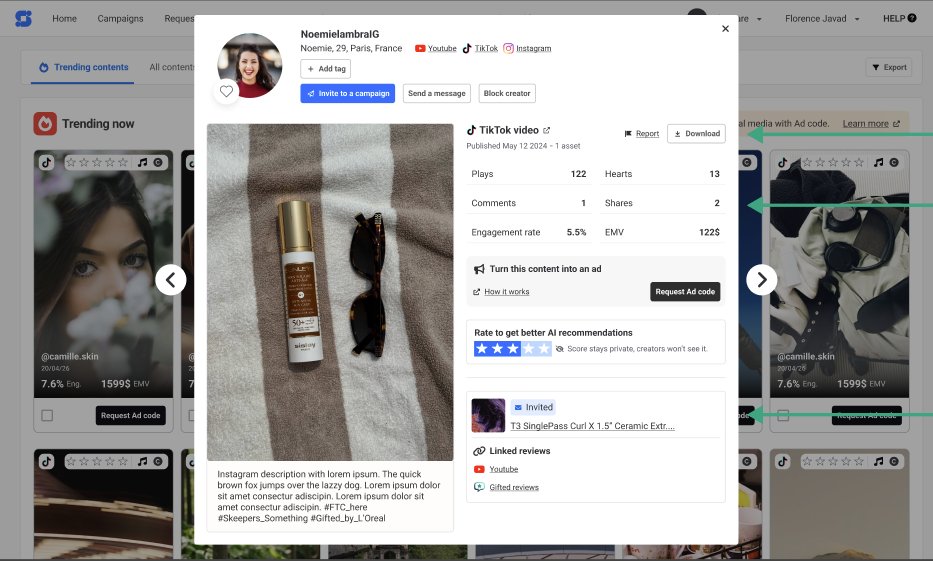Open Youtube link in profile header
The height and width of the screenshot is (561, 933).
[442, 48]
